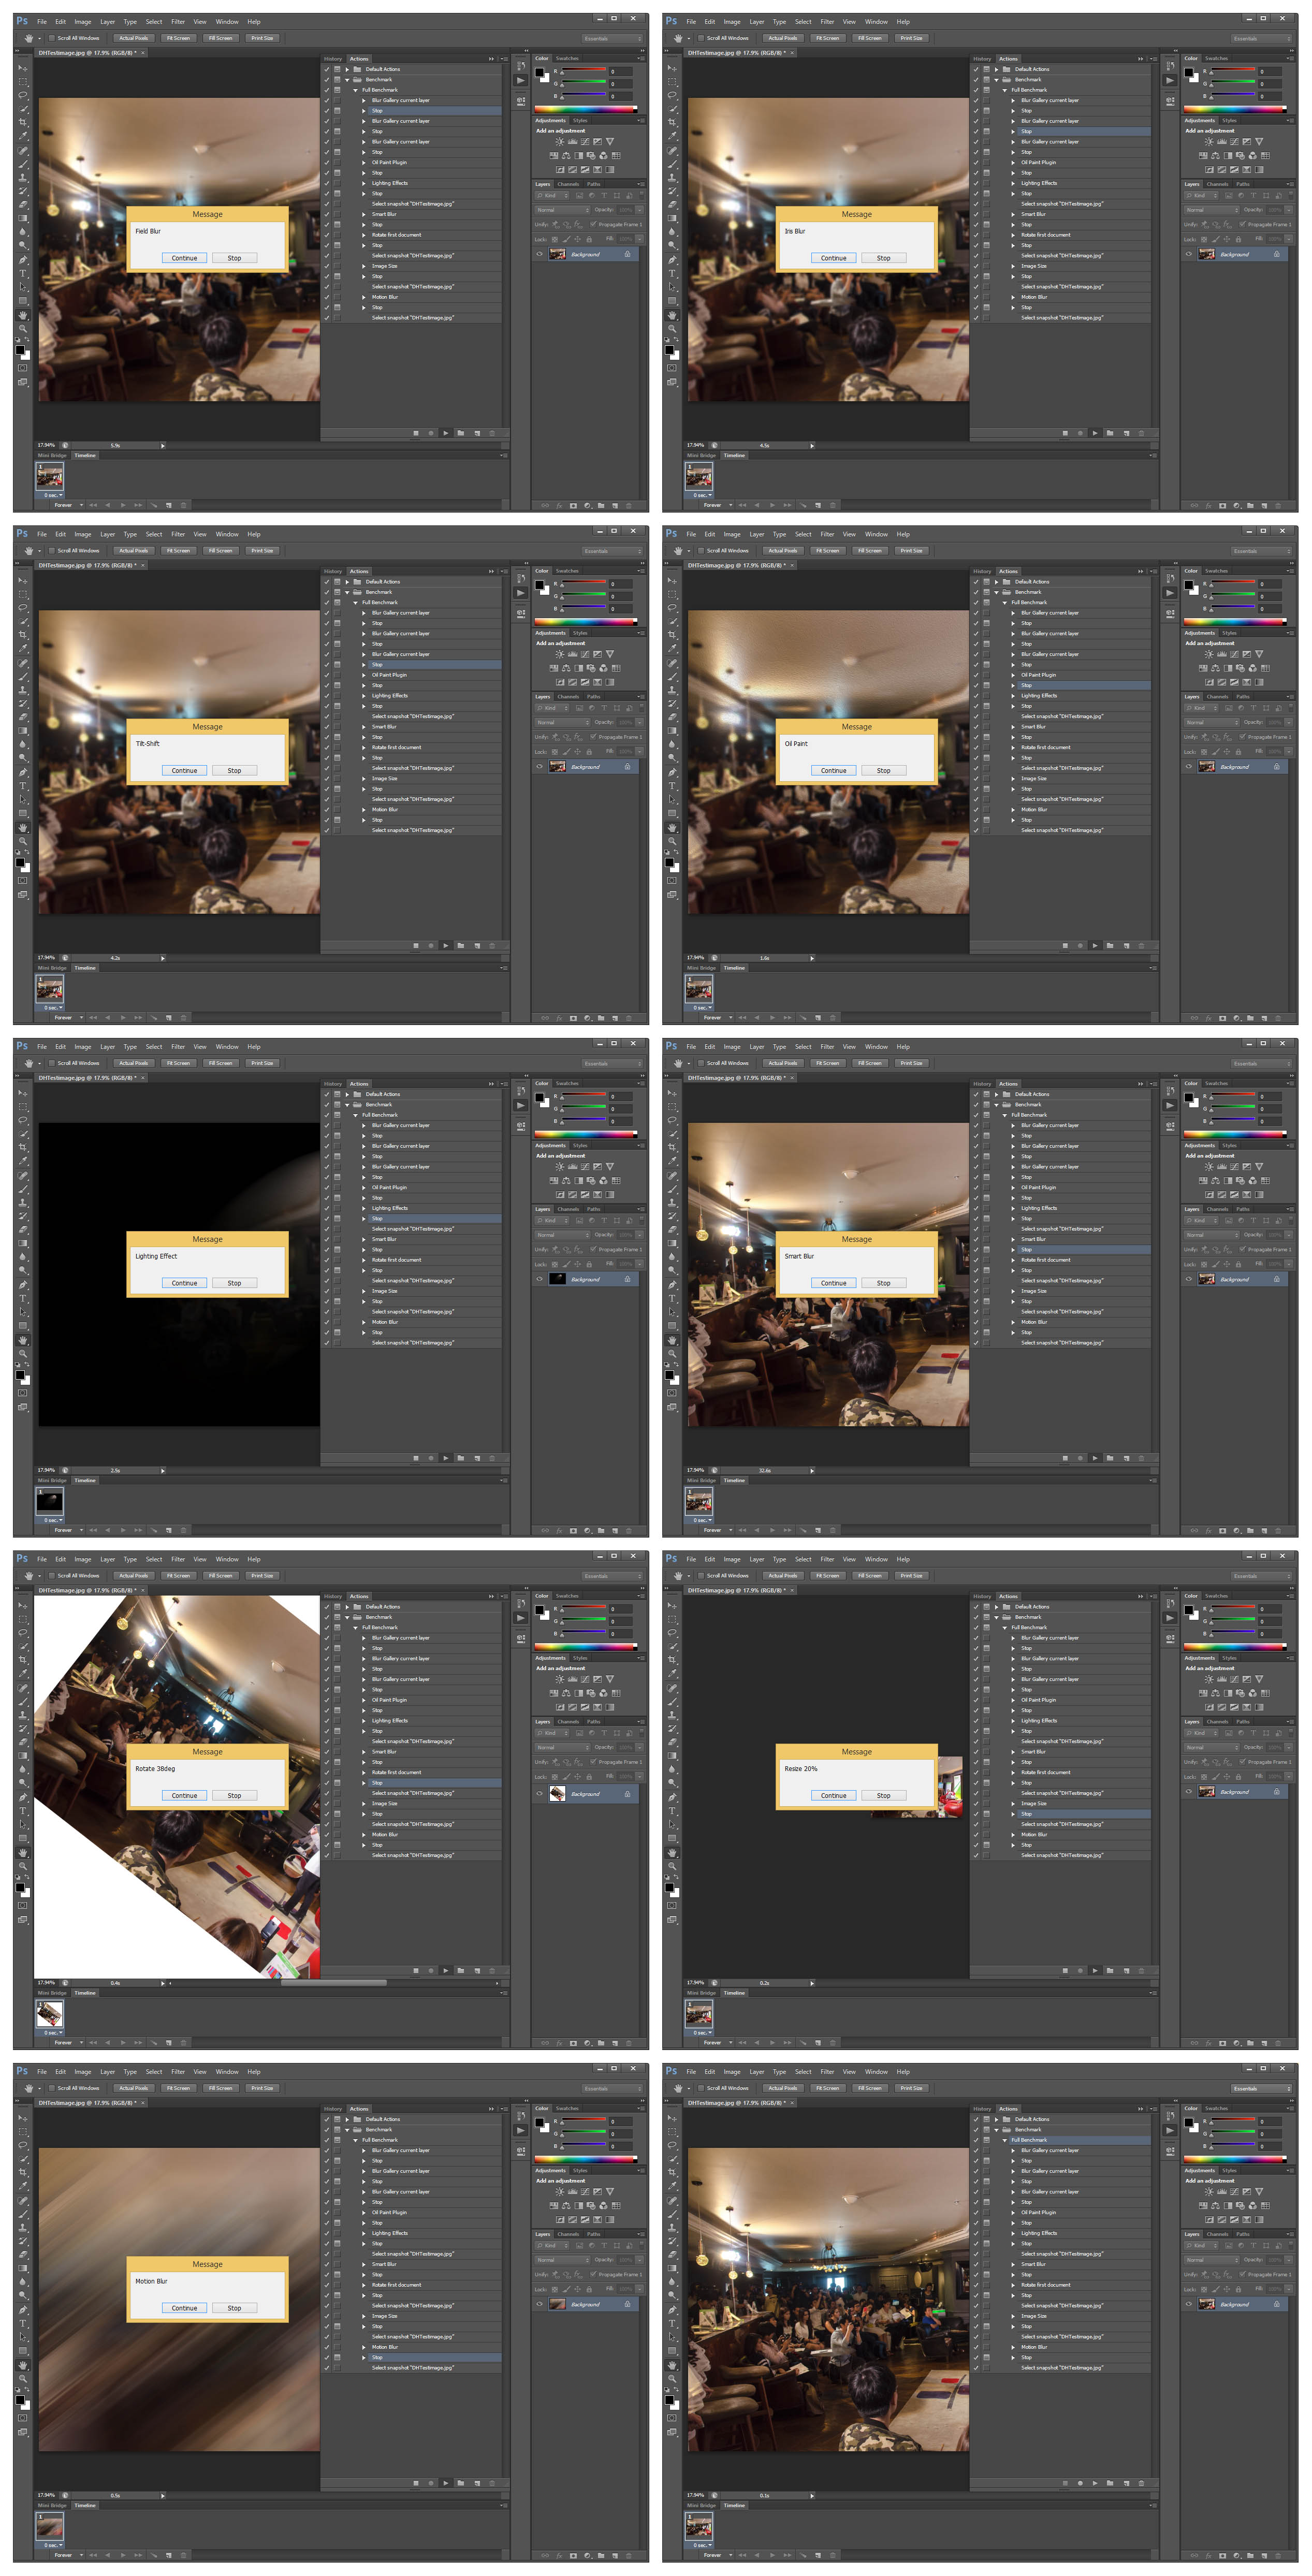
Task: Select the Crop tool in the Field Blur window
Action: pyautogui.click(x=22, y=122)
